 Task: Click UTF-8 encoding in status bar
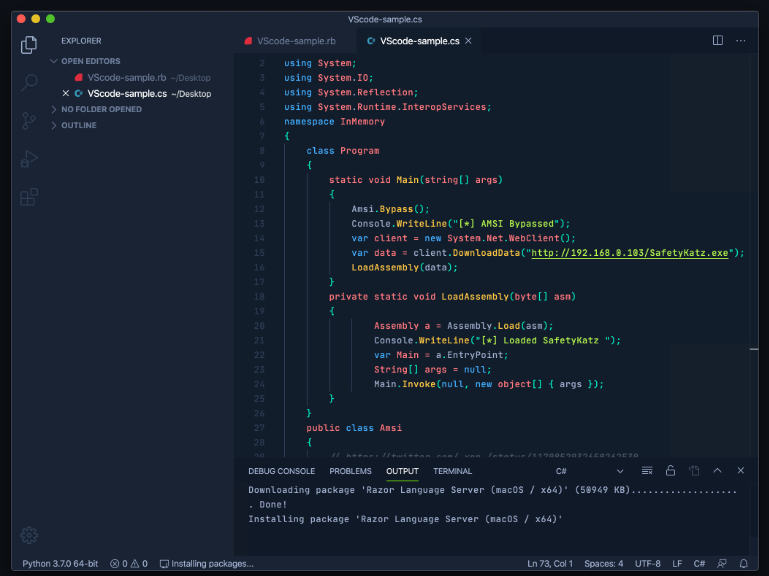tap(647, 564)
